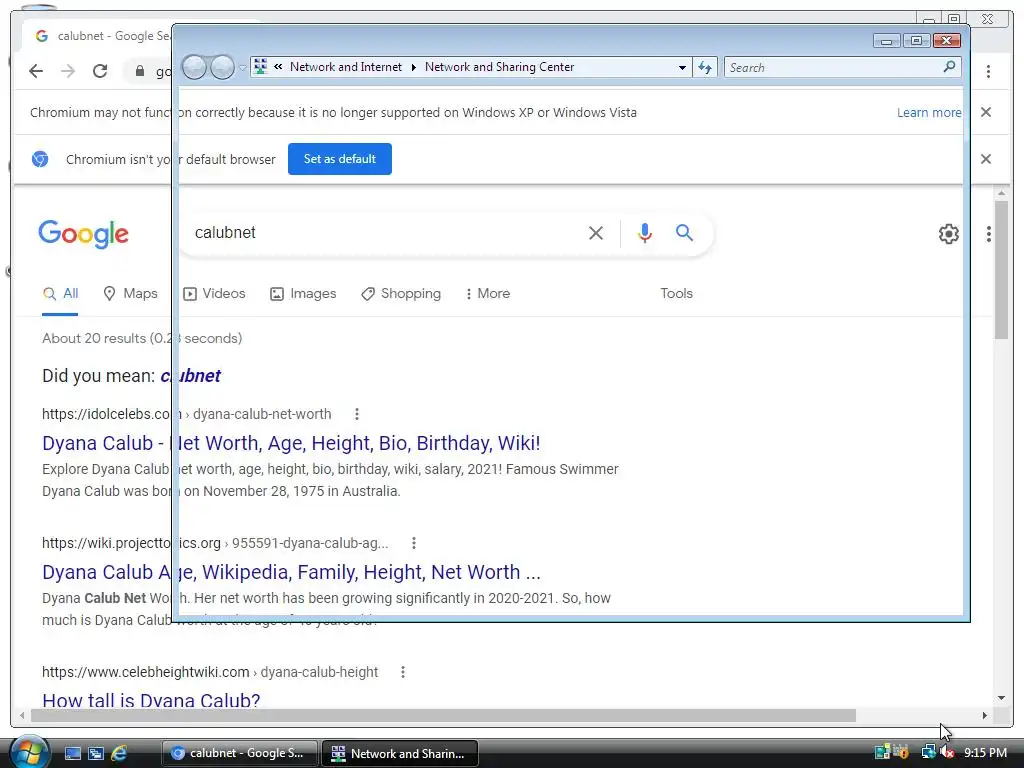This screenshot has height=768, width=1024.
Task: Click the celebheightwiki.com result URL text
Action: (210, 672)
